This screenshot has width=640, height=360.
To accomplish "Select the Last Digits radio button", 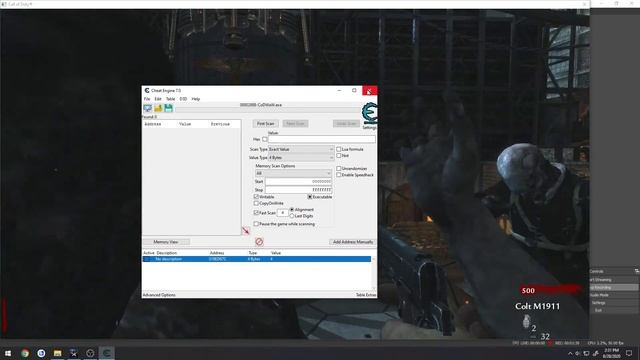I will tap(292, 216).
